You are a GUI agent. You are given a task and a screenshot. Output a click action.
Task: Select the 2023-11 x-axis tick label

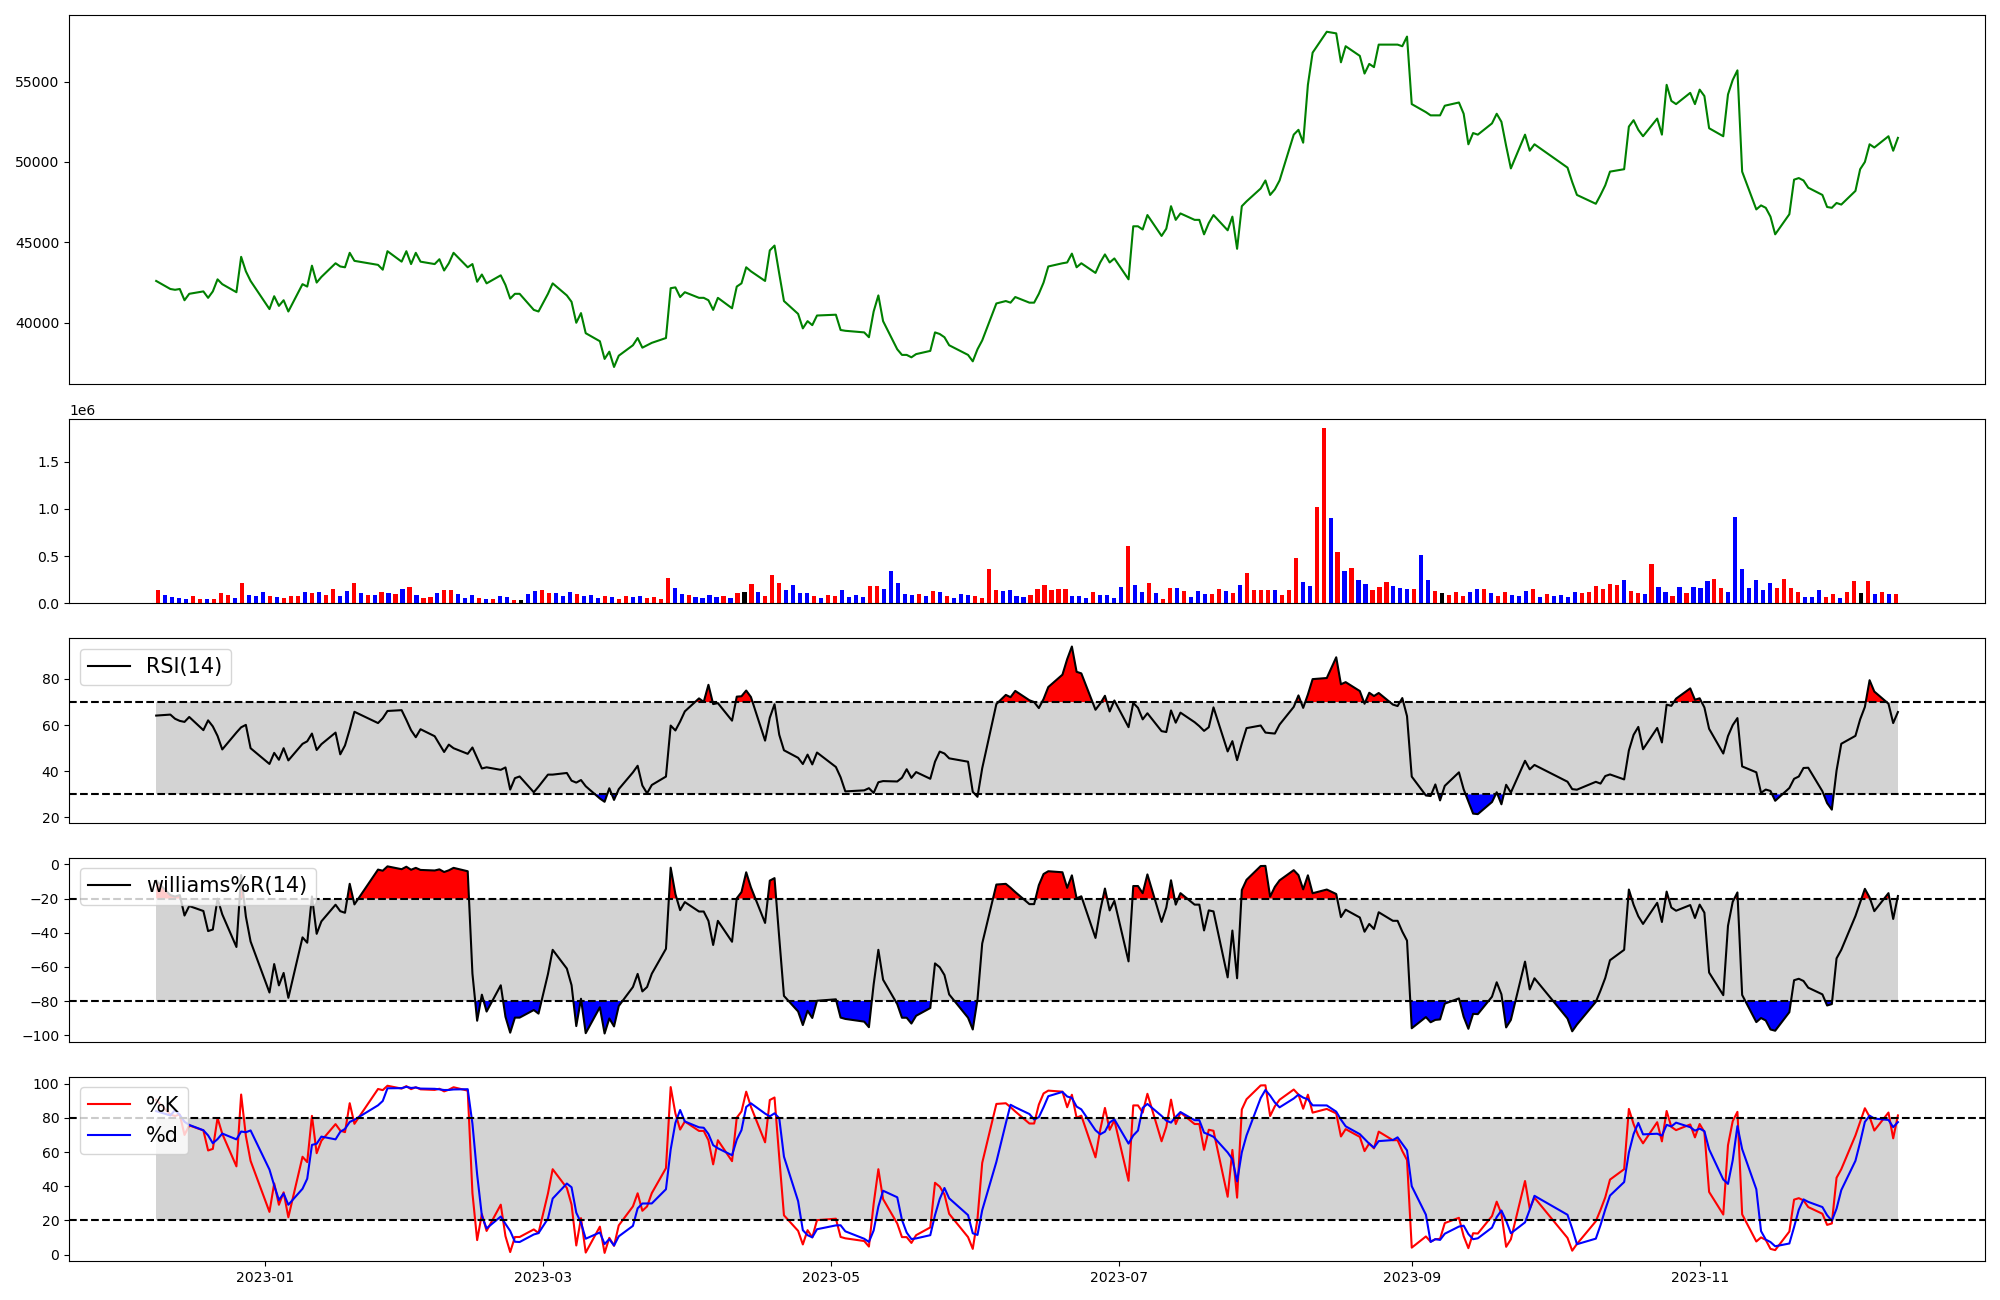coord(1700,1277)
